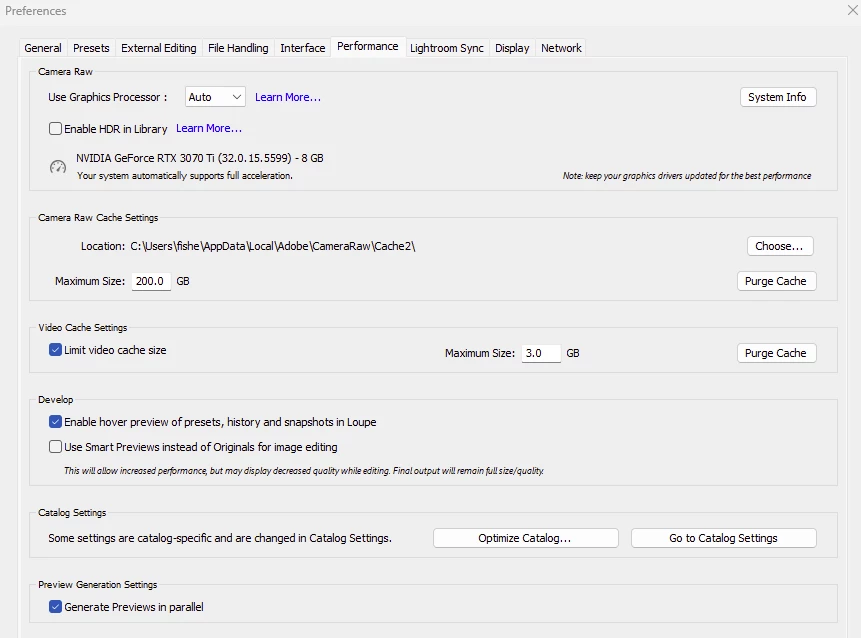Click the NVIDIA GeForce RTX 3070 Ti text
This screenshot has height=638, width=861.
pos(200,158)
